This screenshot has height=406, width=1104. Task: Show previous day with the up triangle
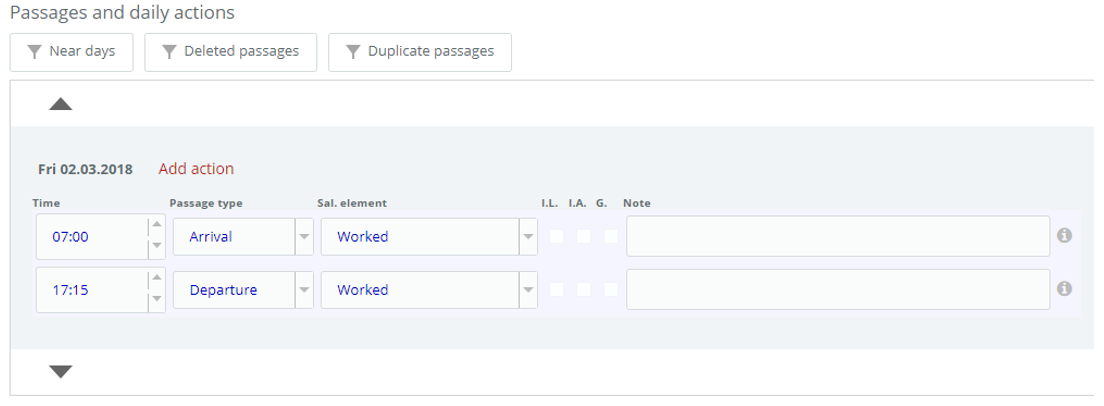[61, 104]
